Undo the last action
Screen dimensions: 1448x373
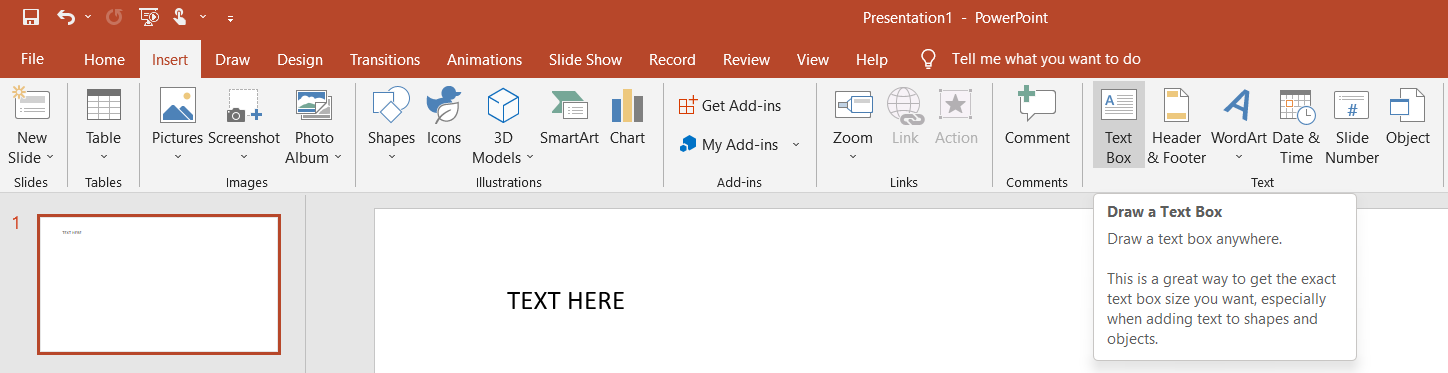pyautogui.click(x=66, y=17)
